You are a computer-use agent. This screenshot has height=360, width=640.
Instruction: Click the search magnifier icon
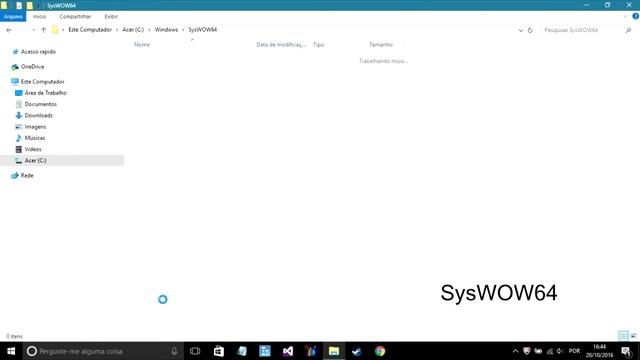click(628, 30)
